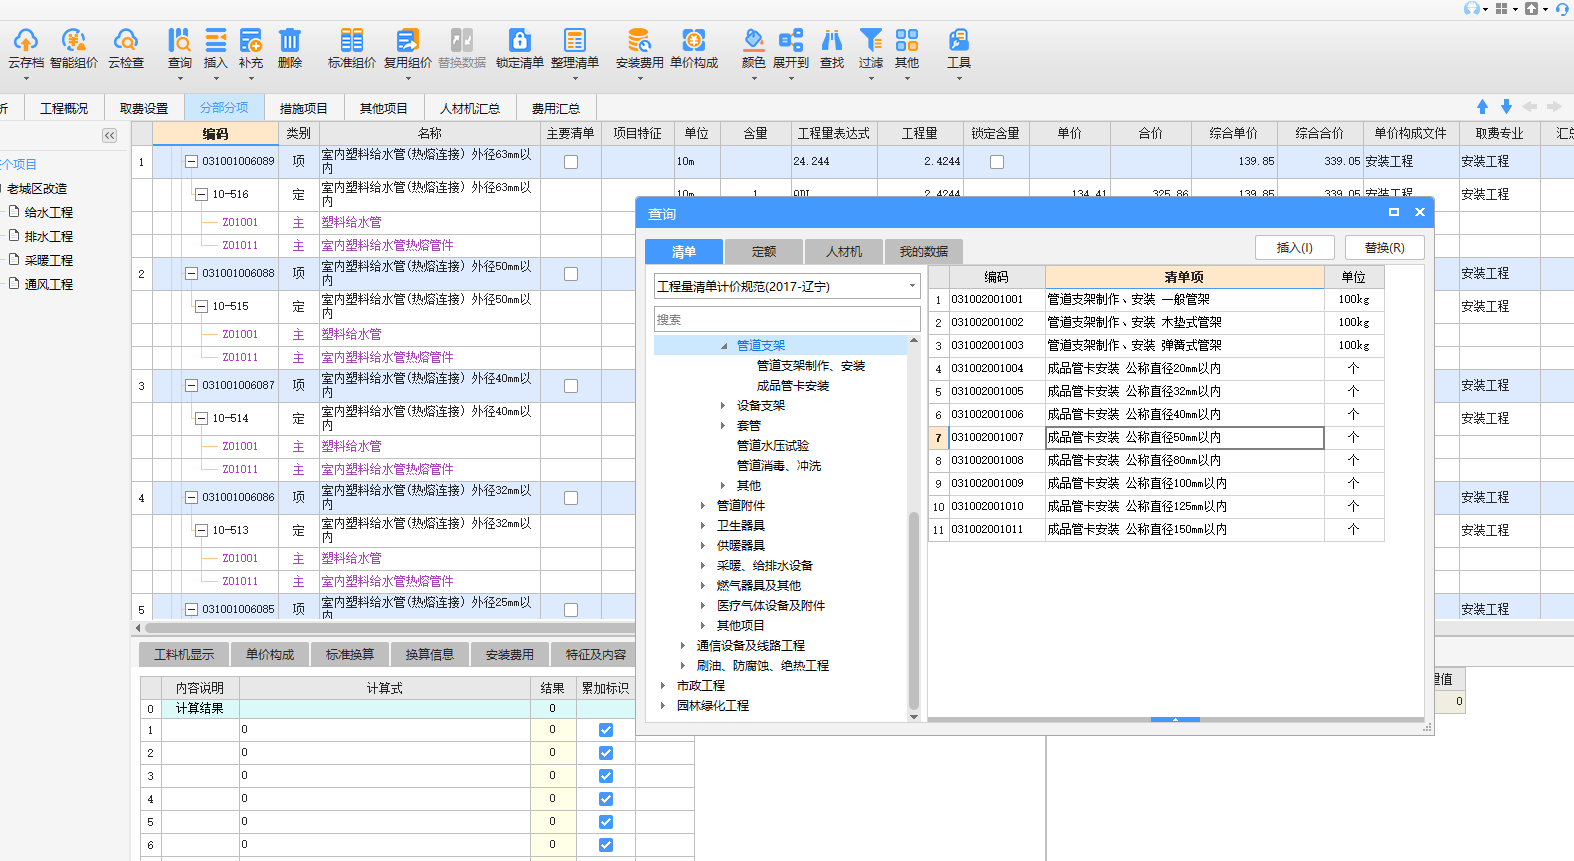Click the 整理清单 organize list icon
The width and height of the screenshot is (1574, 861).
pos(575,41)
